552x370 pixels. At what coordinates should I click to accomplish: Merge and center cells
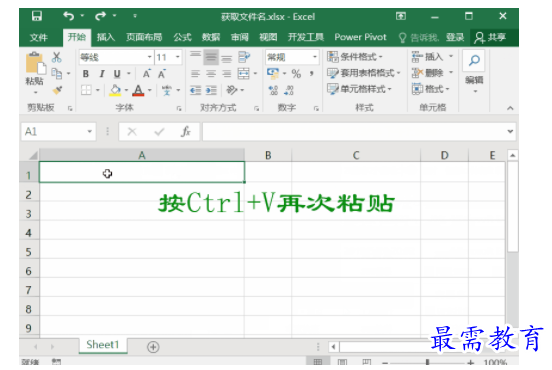pos(244,74)
